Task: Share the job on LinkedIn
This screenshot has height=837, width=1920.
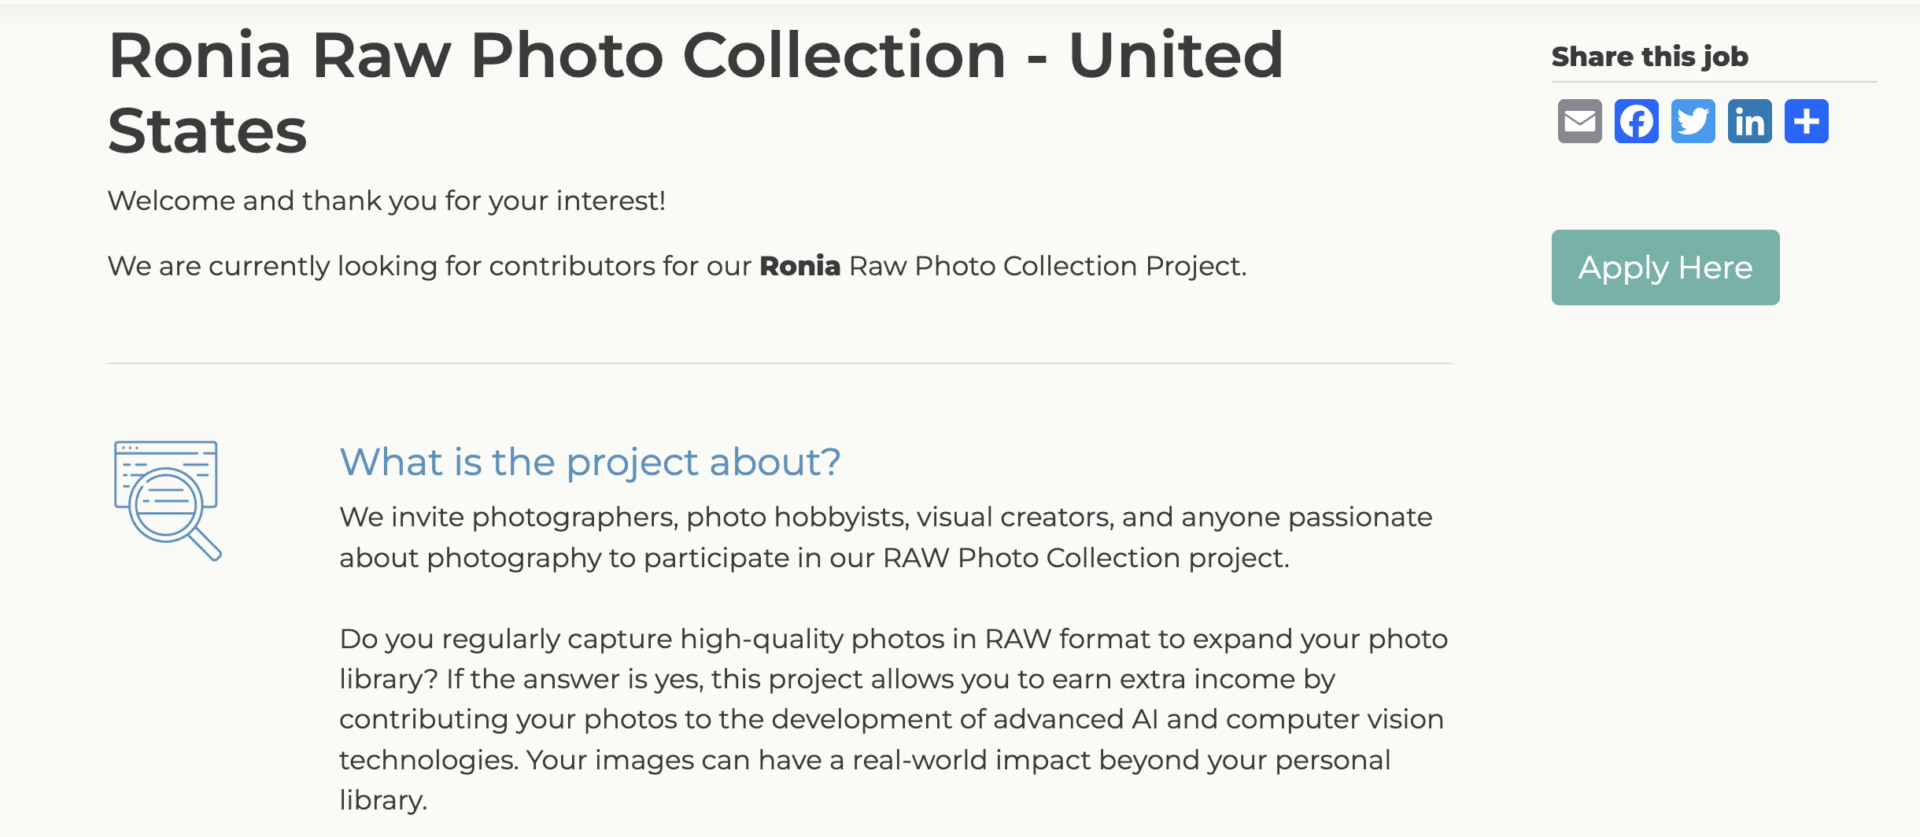Action: pyautogui.click(x=1750, y=121)
